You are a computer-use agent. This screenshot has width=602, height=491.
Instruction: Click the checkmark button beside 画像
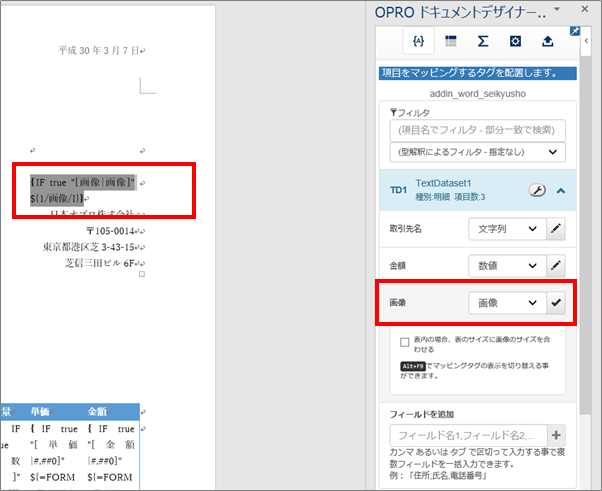click(556, 303)
